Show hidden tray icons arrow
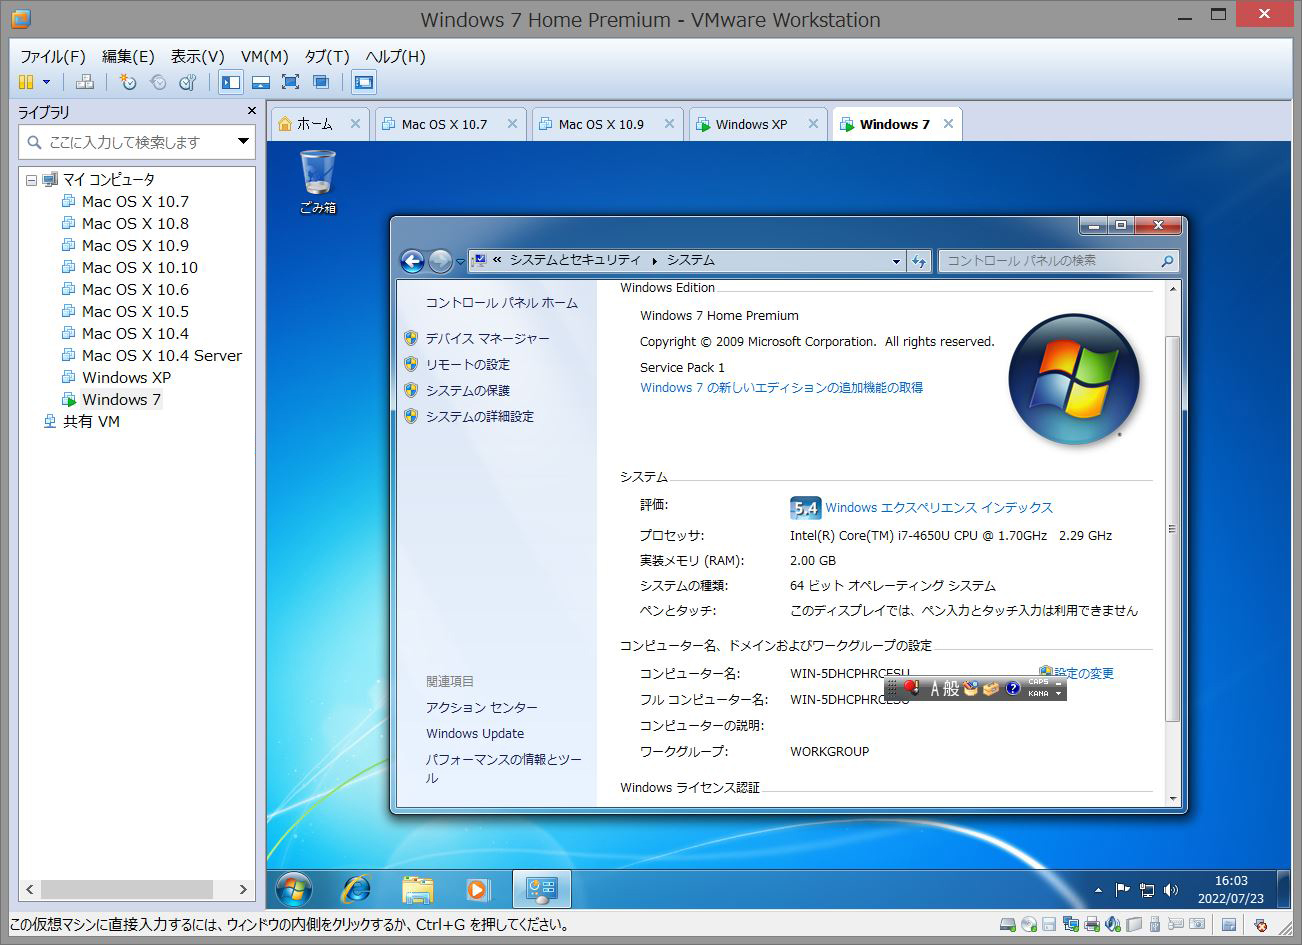Viewport: 1302px width, 945px height. point(1098,889)
